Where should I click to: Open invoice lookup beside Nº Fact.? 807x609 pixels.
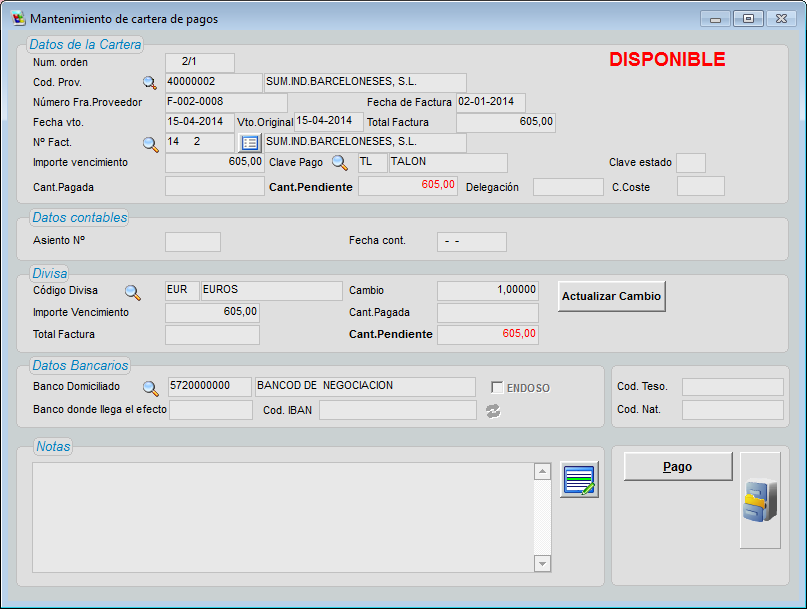[150, 144]
